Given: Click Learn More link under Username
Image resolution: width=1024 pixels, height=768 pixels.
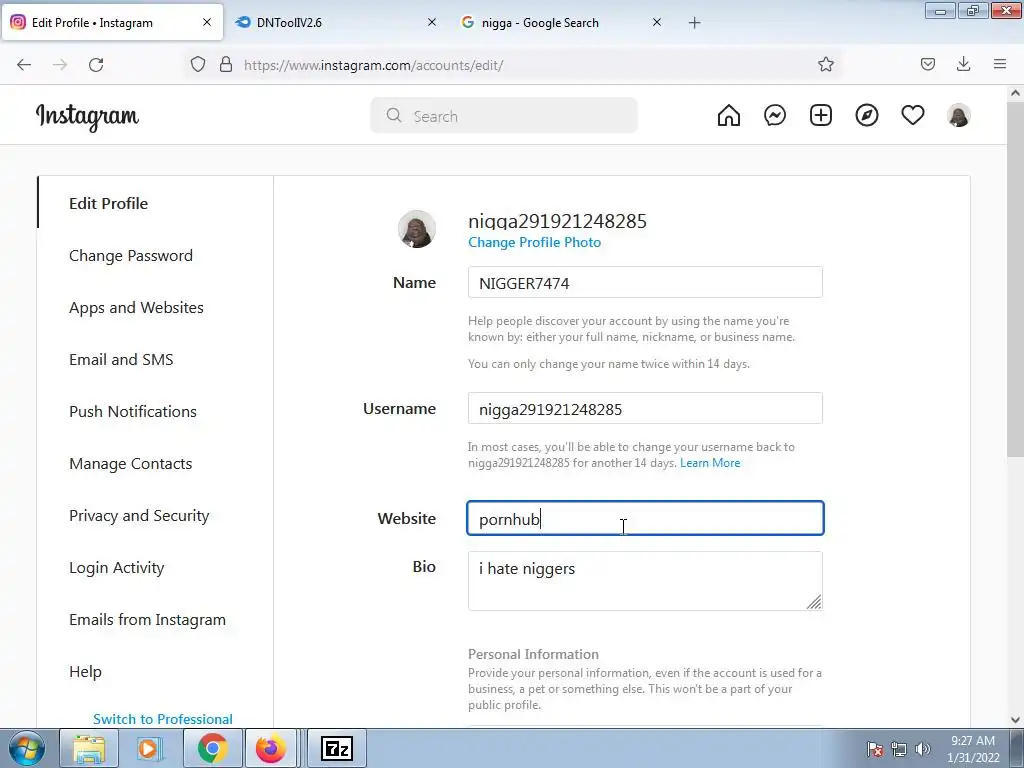Looking at the screenshot, I should 710,463.
